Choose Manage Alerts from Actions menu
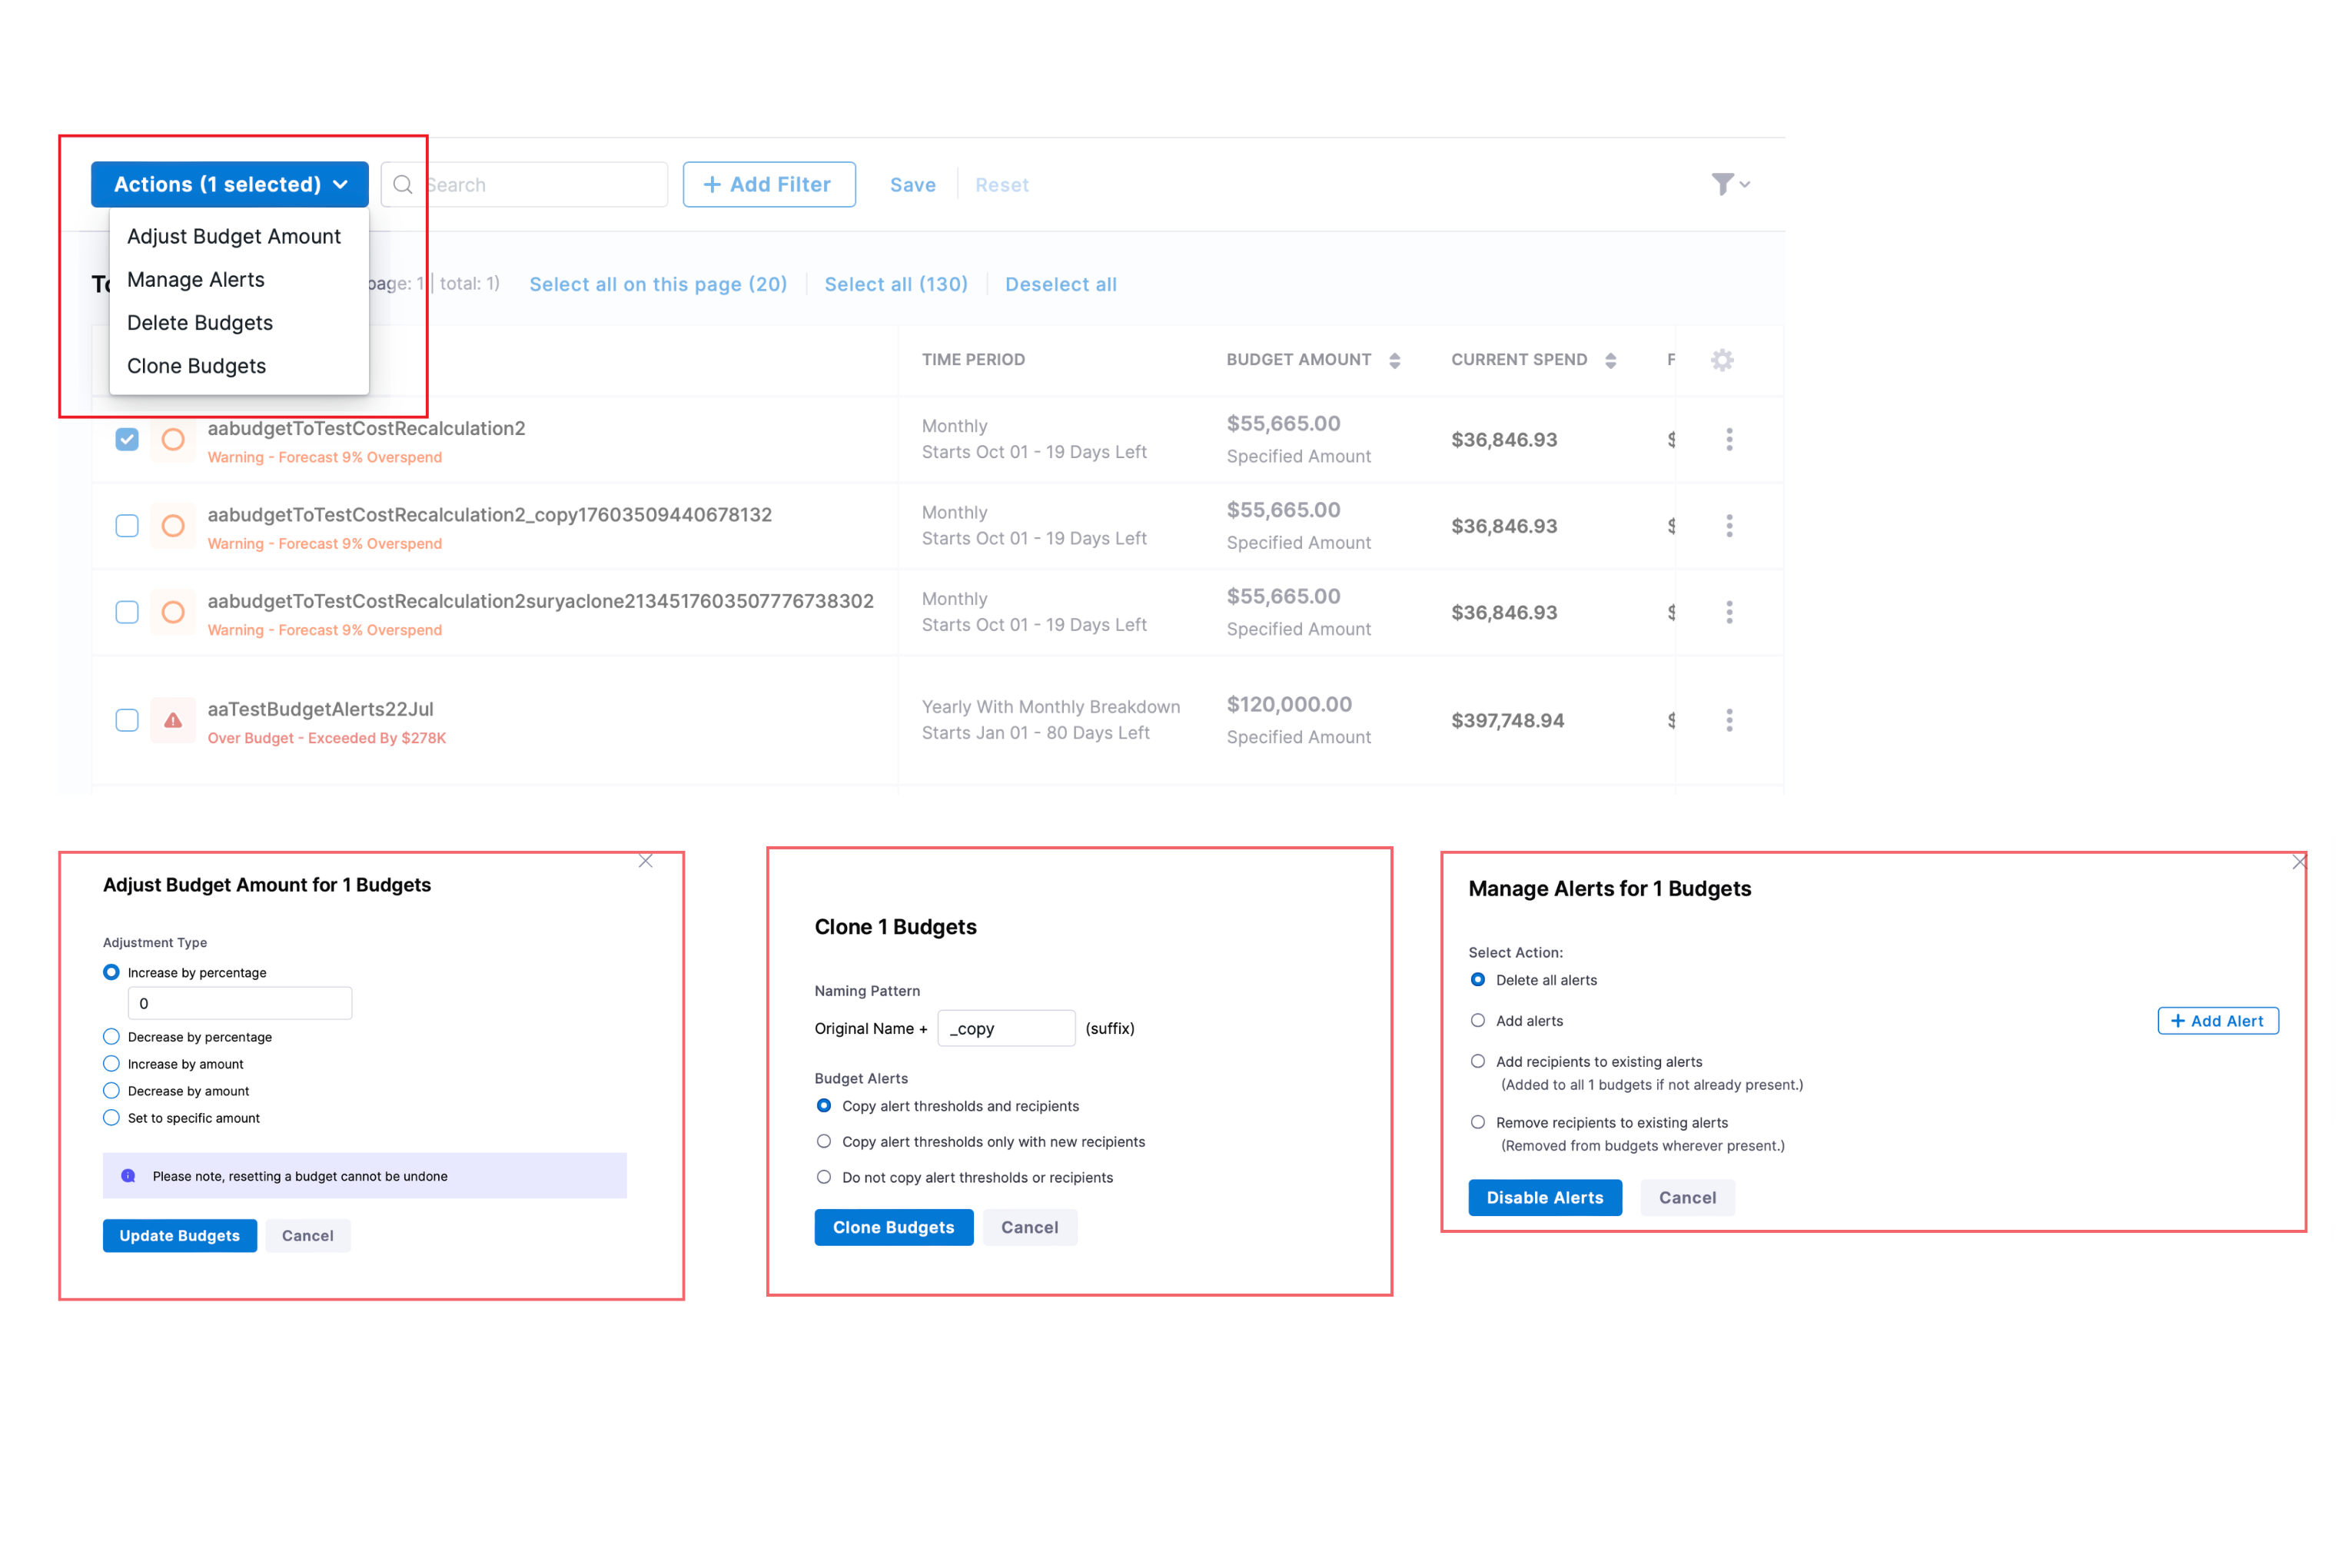The height and width of the screenshot is (1568, 2352). pos(196,280)
